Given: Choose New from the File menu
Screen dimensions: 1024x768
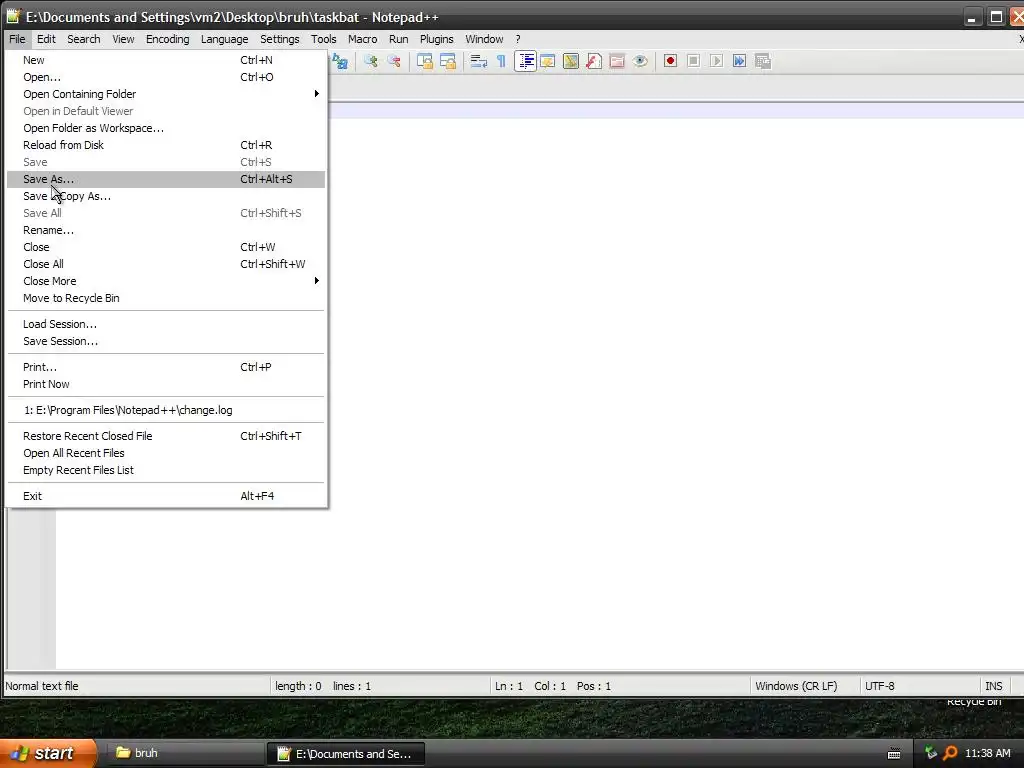Looking at the screenshot, I should coord(166,60).
